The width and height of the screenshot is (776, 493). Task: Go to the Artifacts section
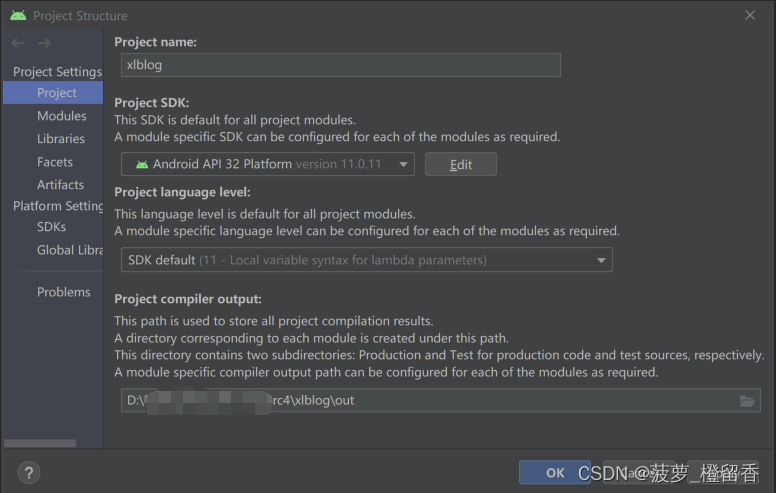pos(60,185)
